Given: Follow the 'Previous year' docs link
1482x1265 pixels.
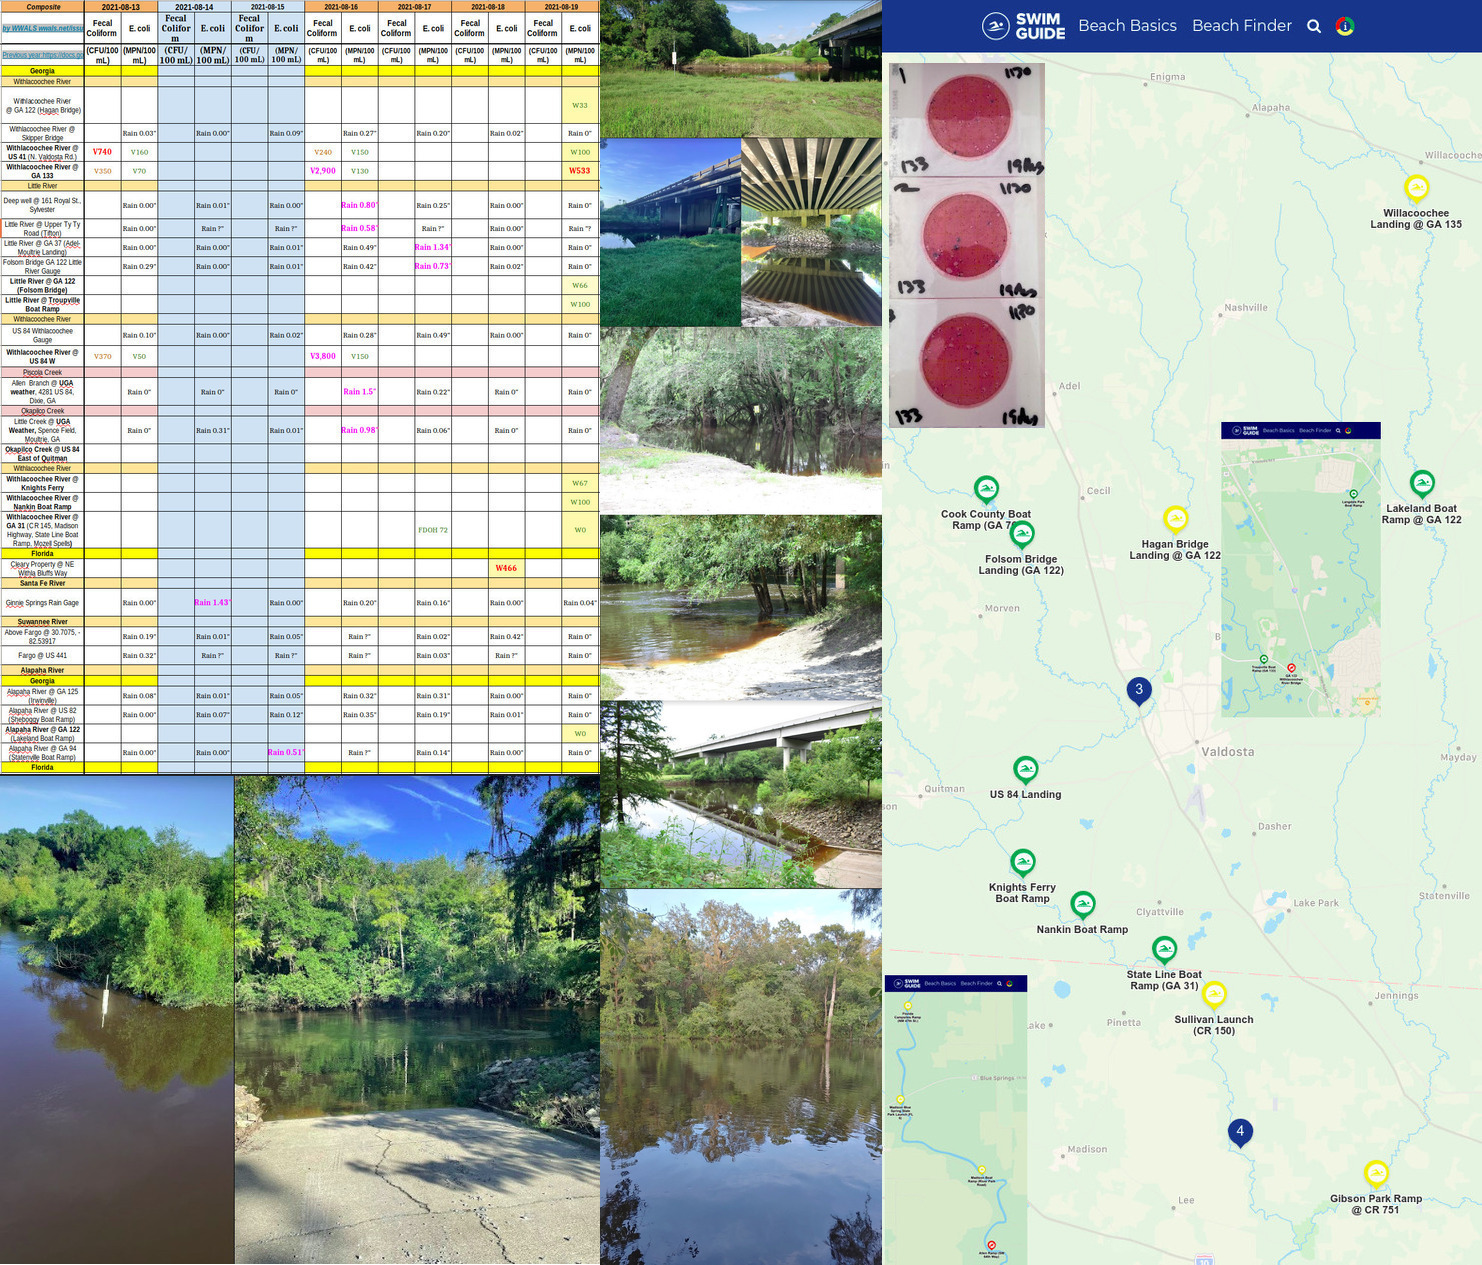Looking at the screenshot, I should (42, 55).
